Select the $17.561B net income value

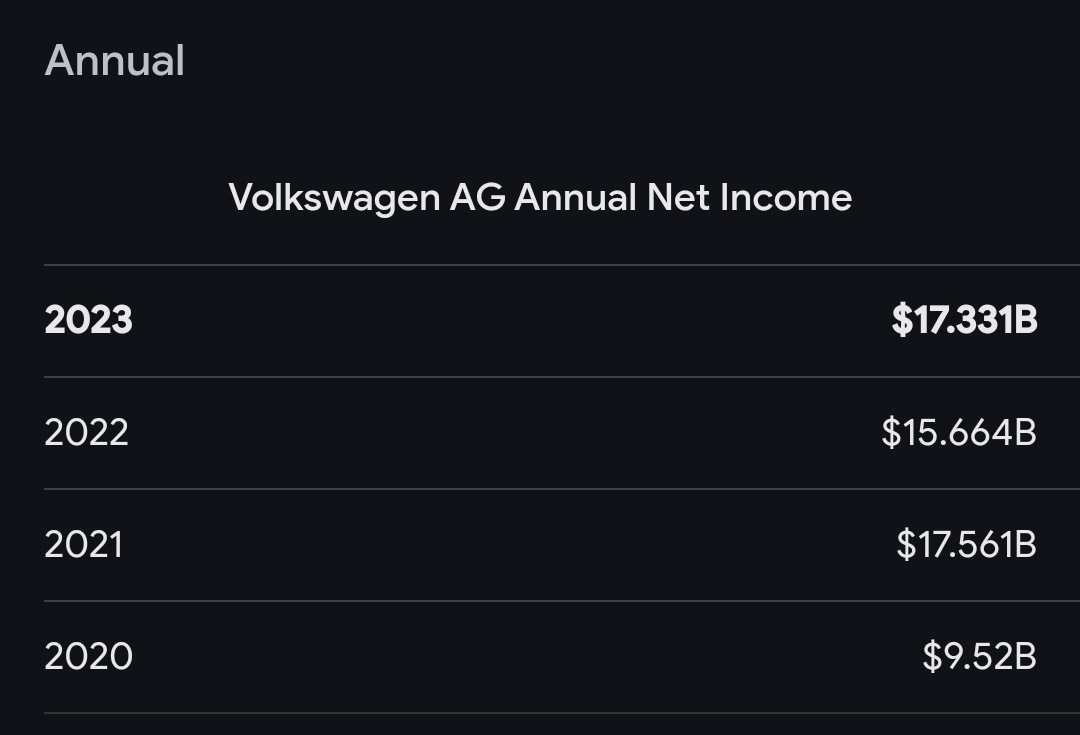pos(966,544)
